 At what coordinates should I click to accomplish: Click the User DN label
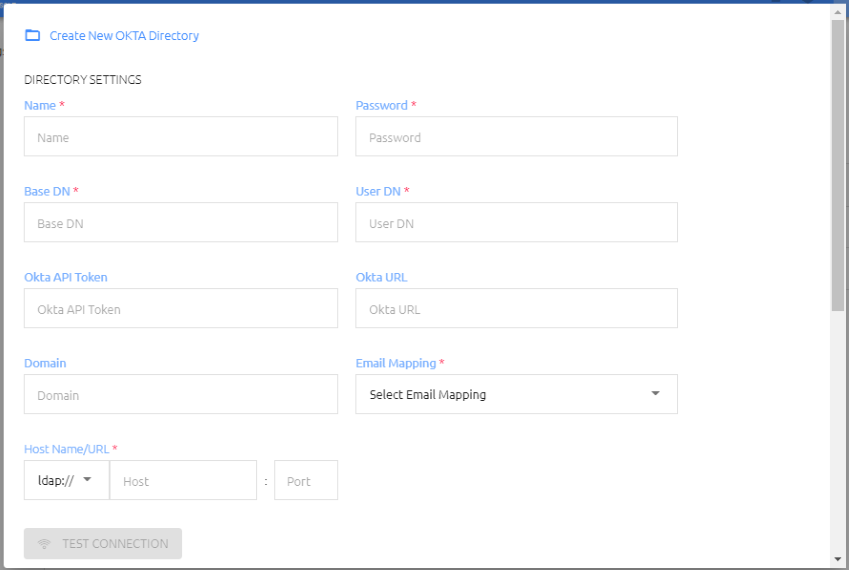click(378, 192)
